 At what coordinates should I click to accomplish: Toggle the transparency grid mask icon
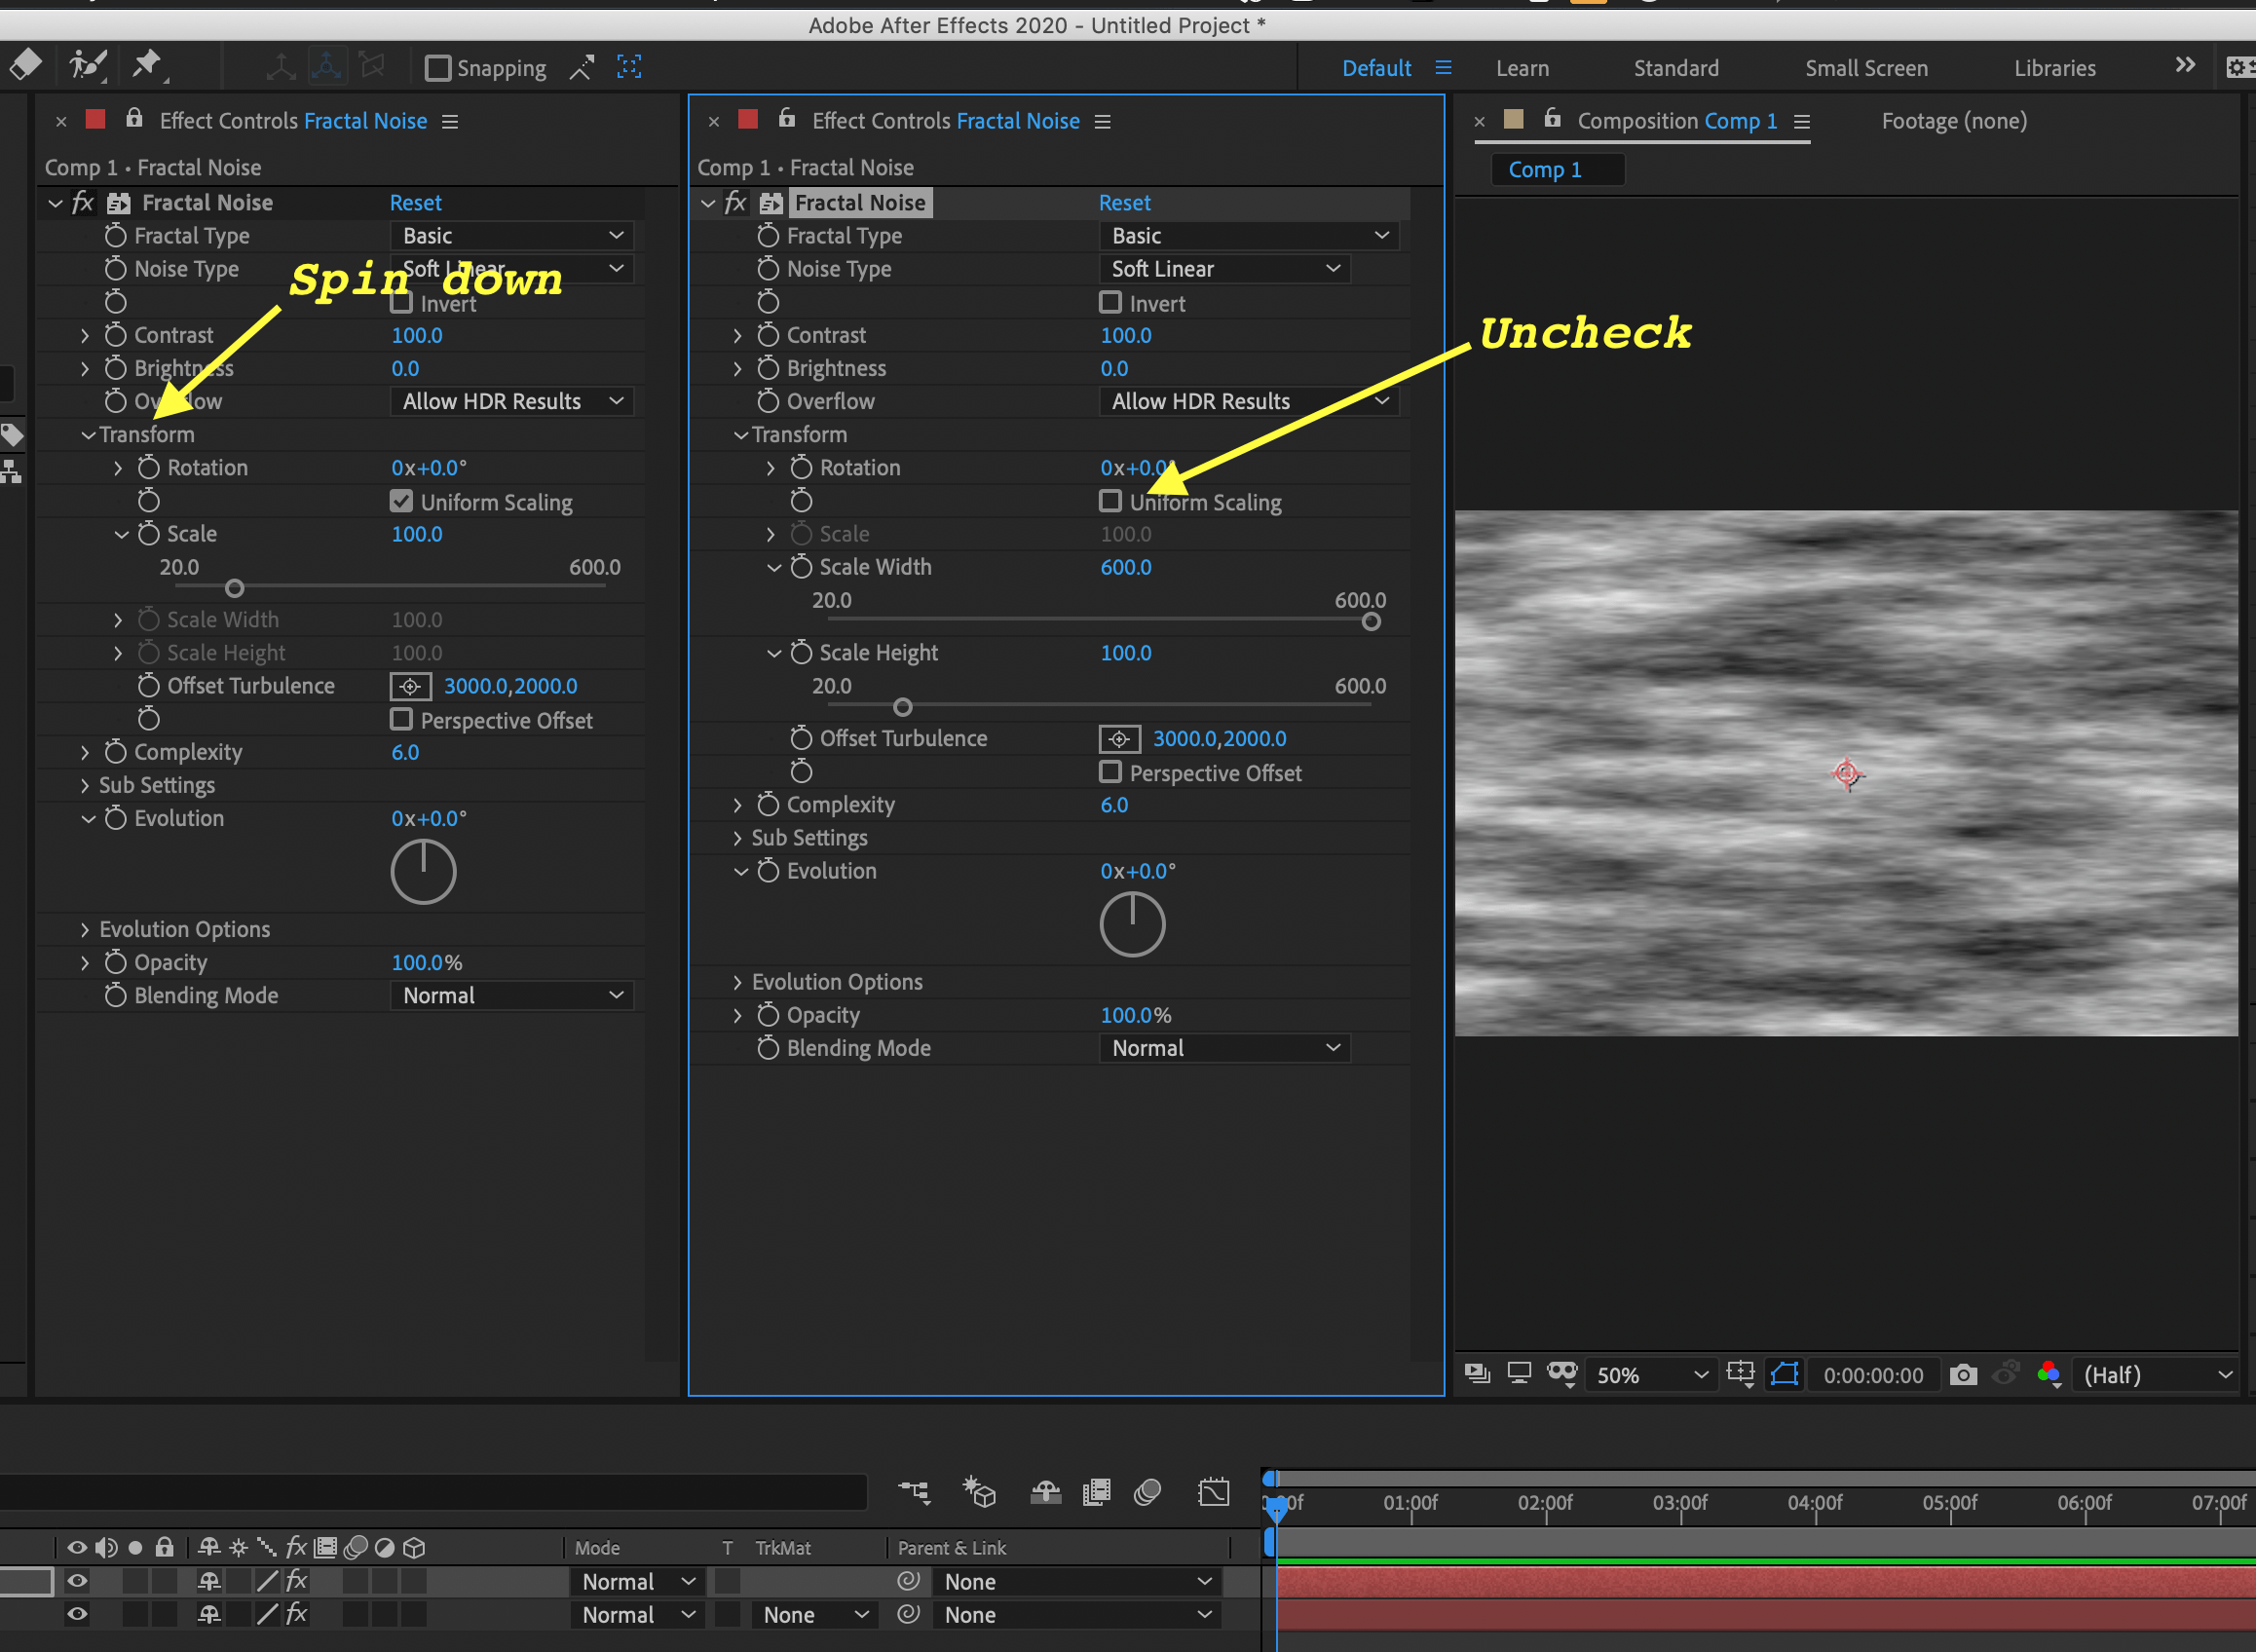pos(1785,1374)
